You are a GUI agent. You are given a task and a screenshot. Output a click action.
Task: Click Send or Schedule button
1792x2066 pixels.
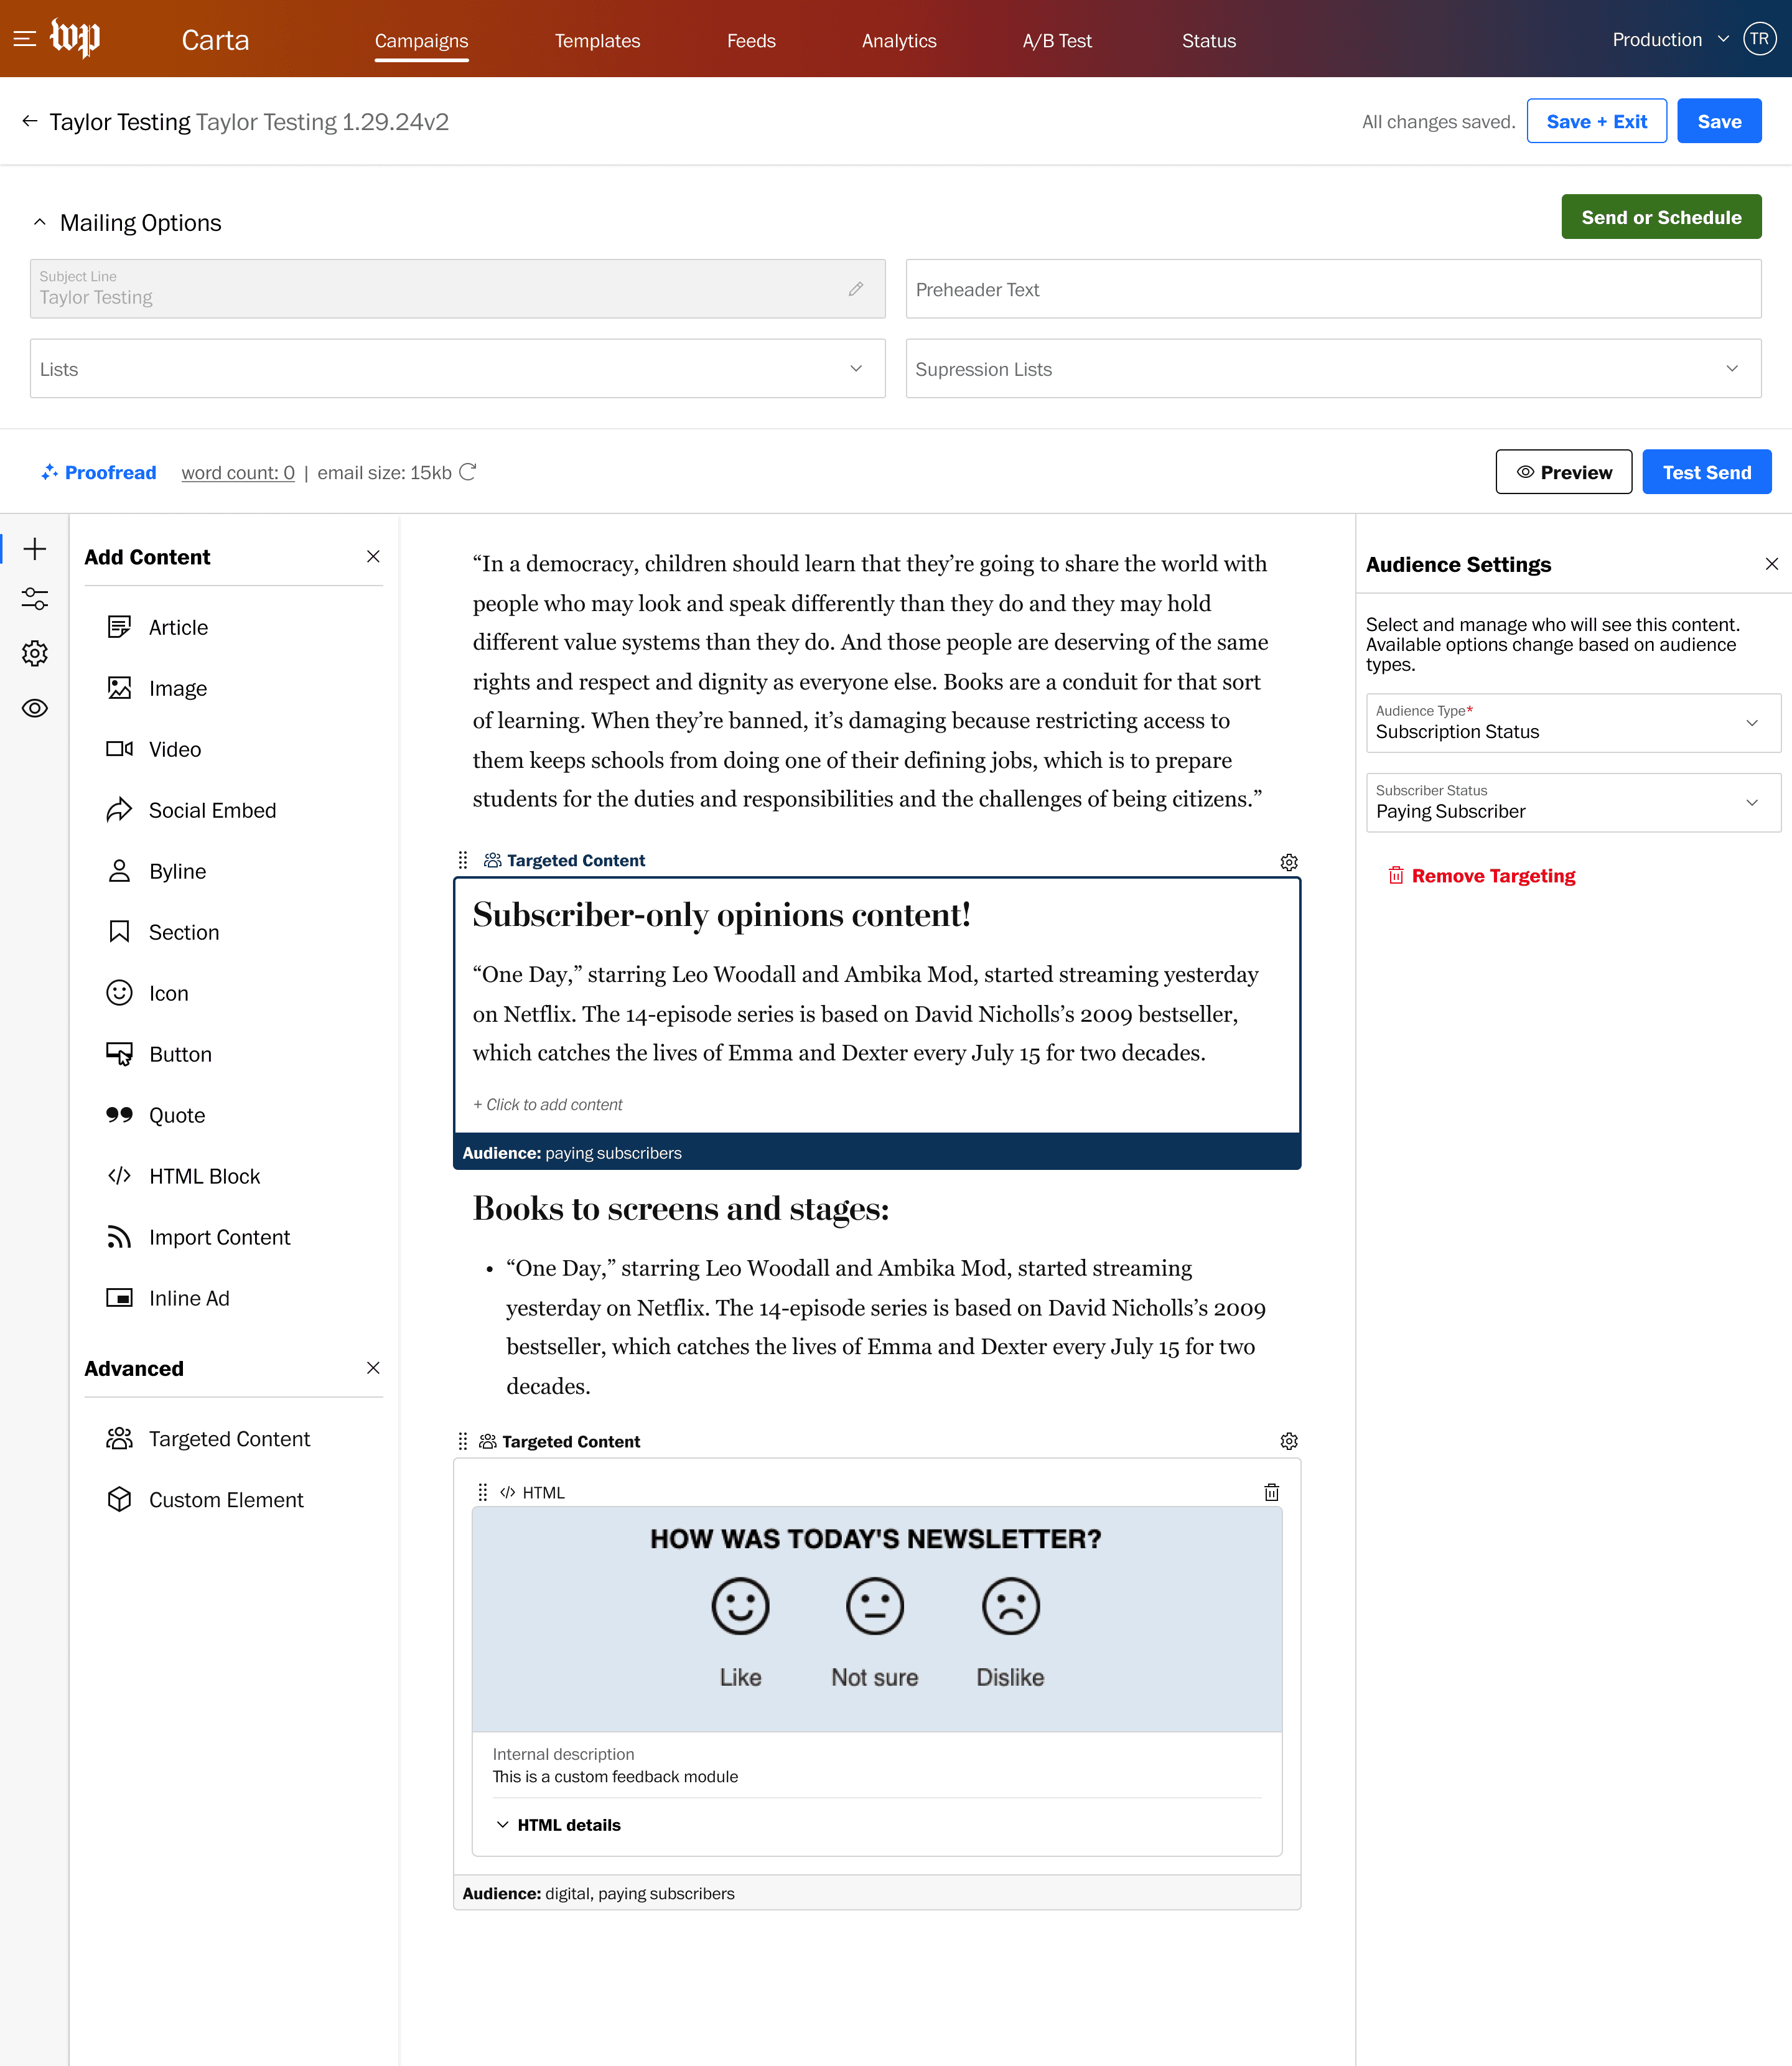point(1661,217)
